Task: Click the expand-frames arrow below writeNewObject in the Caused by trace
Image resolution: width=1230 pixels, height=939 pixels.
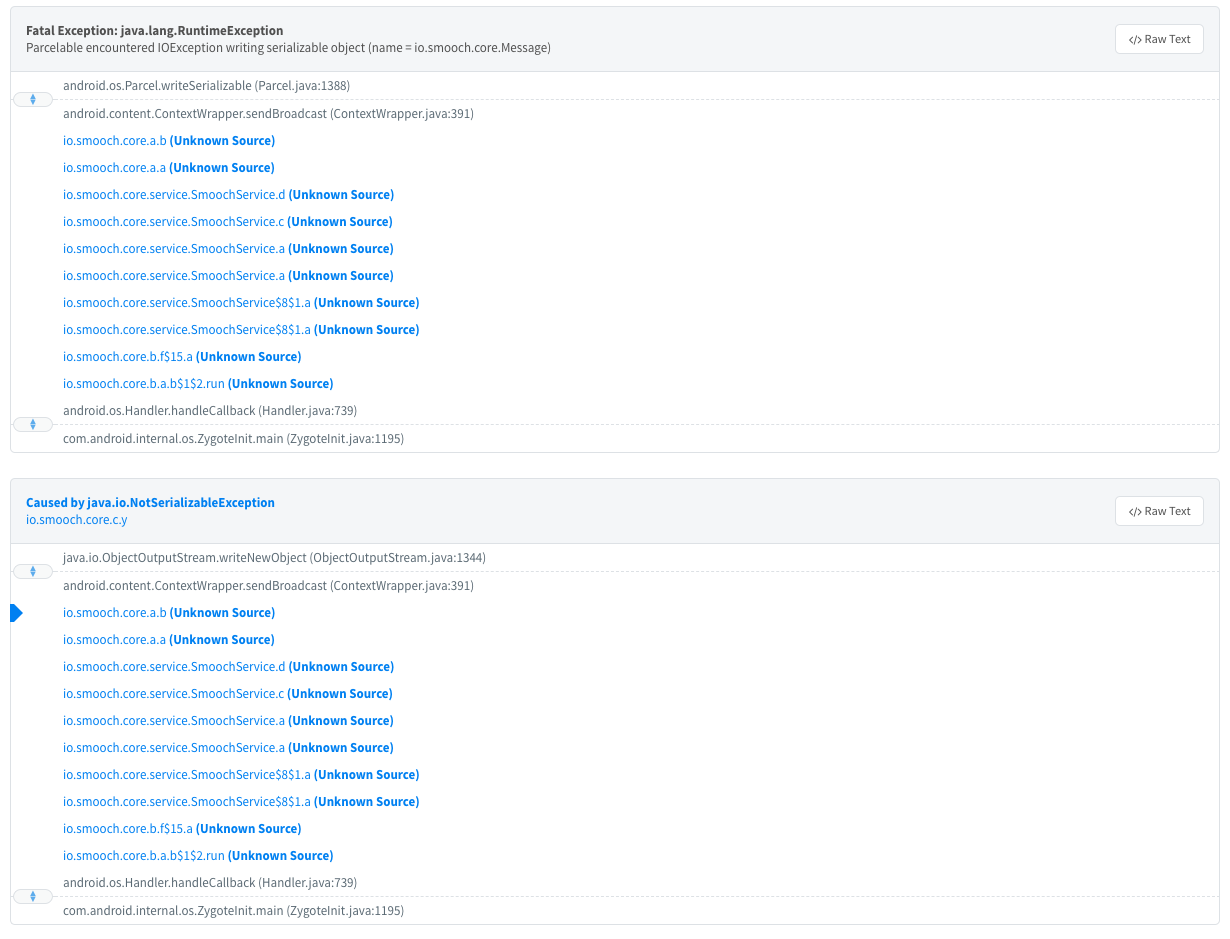Action: pyautogui.click(x=32, y=571)
